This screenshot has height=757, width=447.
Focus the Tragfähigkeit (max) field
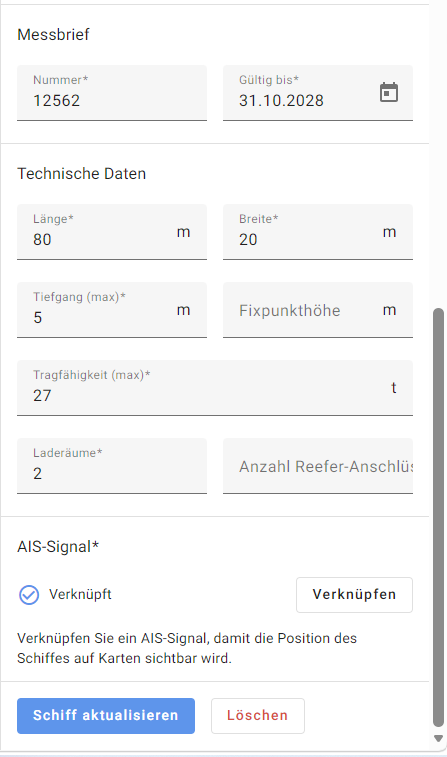(x=215, y=388)
